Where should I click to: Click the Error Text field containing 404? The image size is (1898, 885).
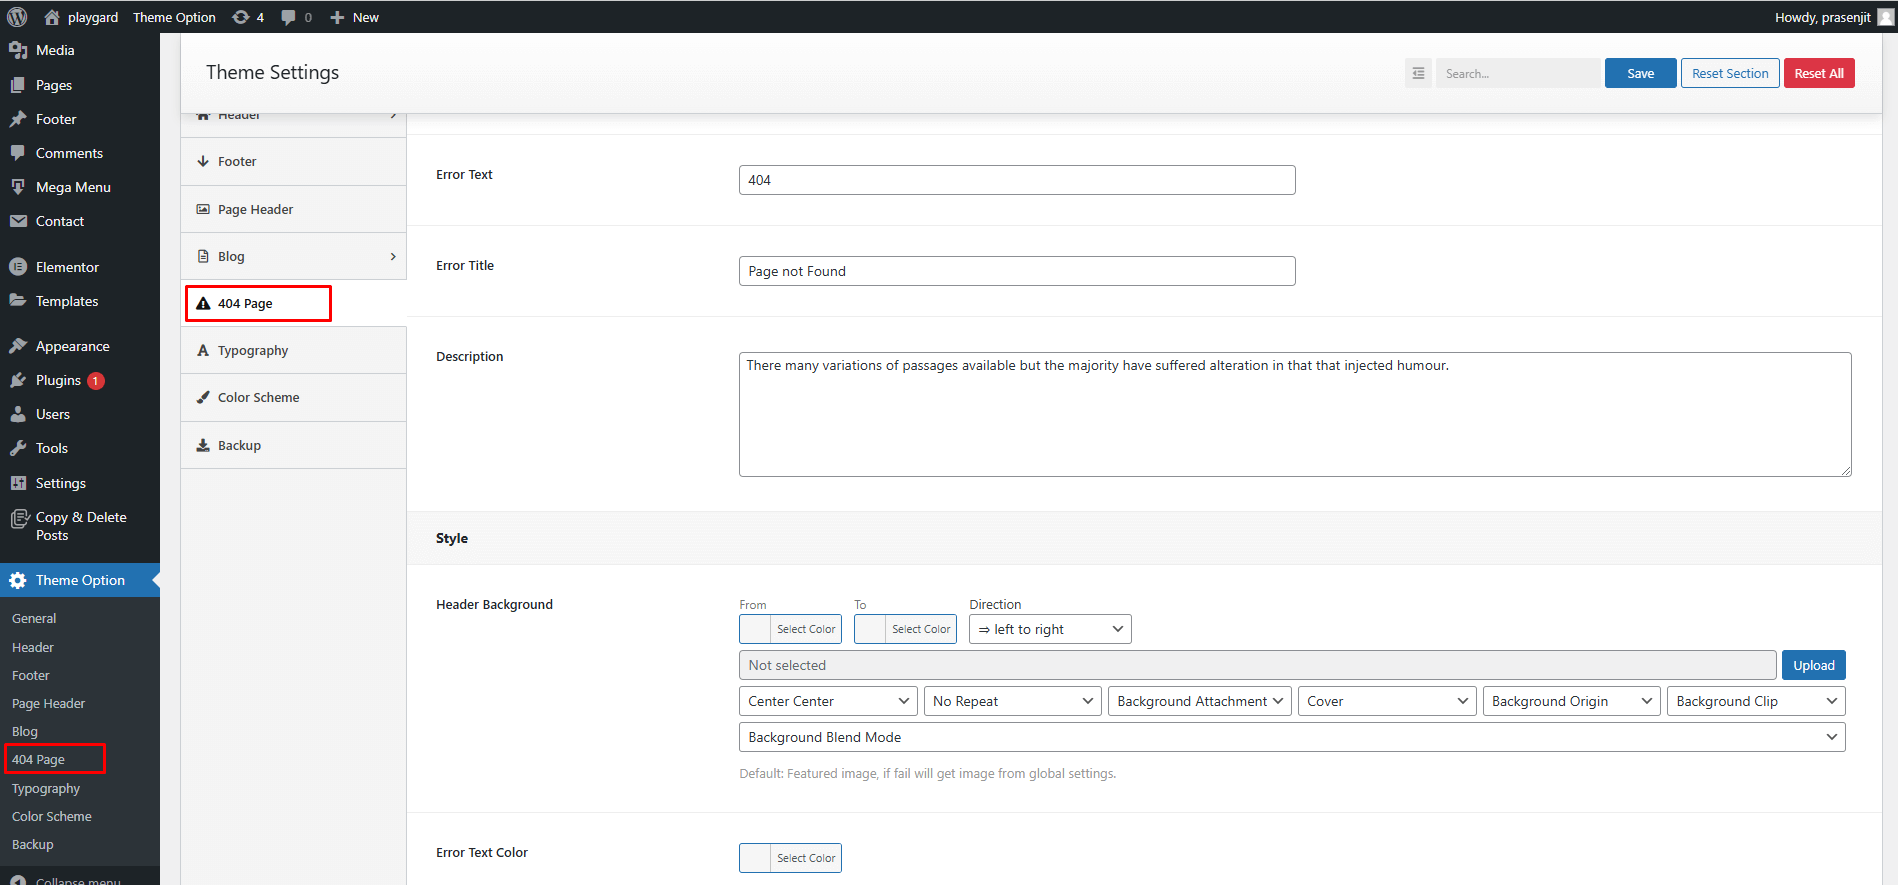[x=1017, y=180]
